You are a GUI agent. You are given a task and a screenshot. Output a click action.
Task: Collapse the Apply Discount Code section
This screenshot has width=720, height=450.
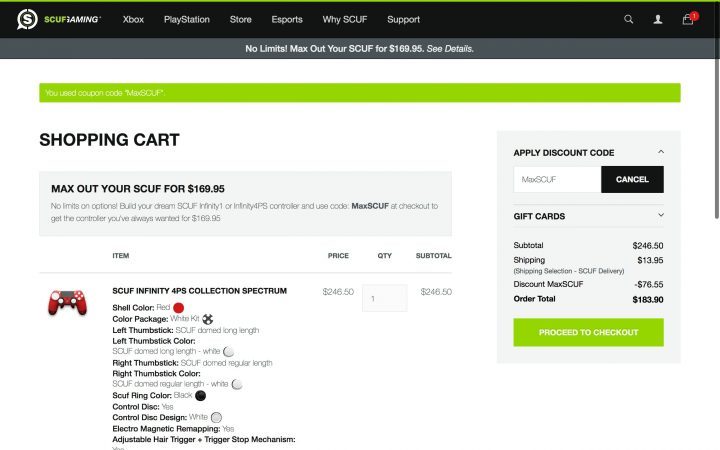[661, 152]
